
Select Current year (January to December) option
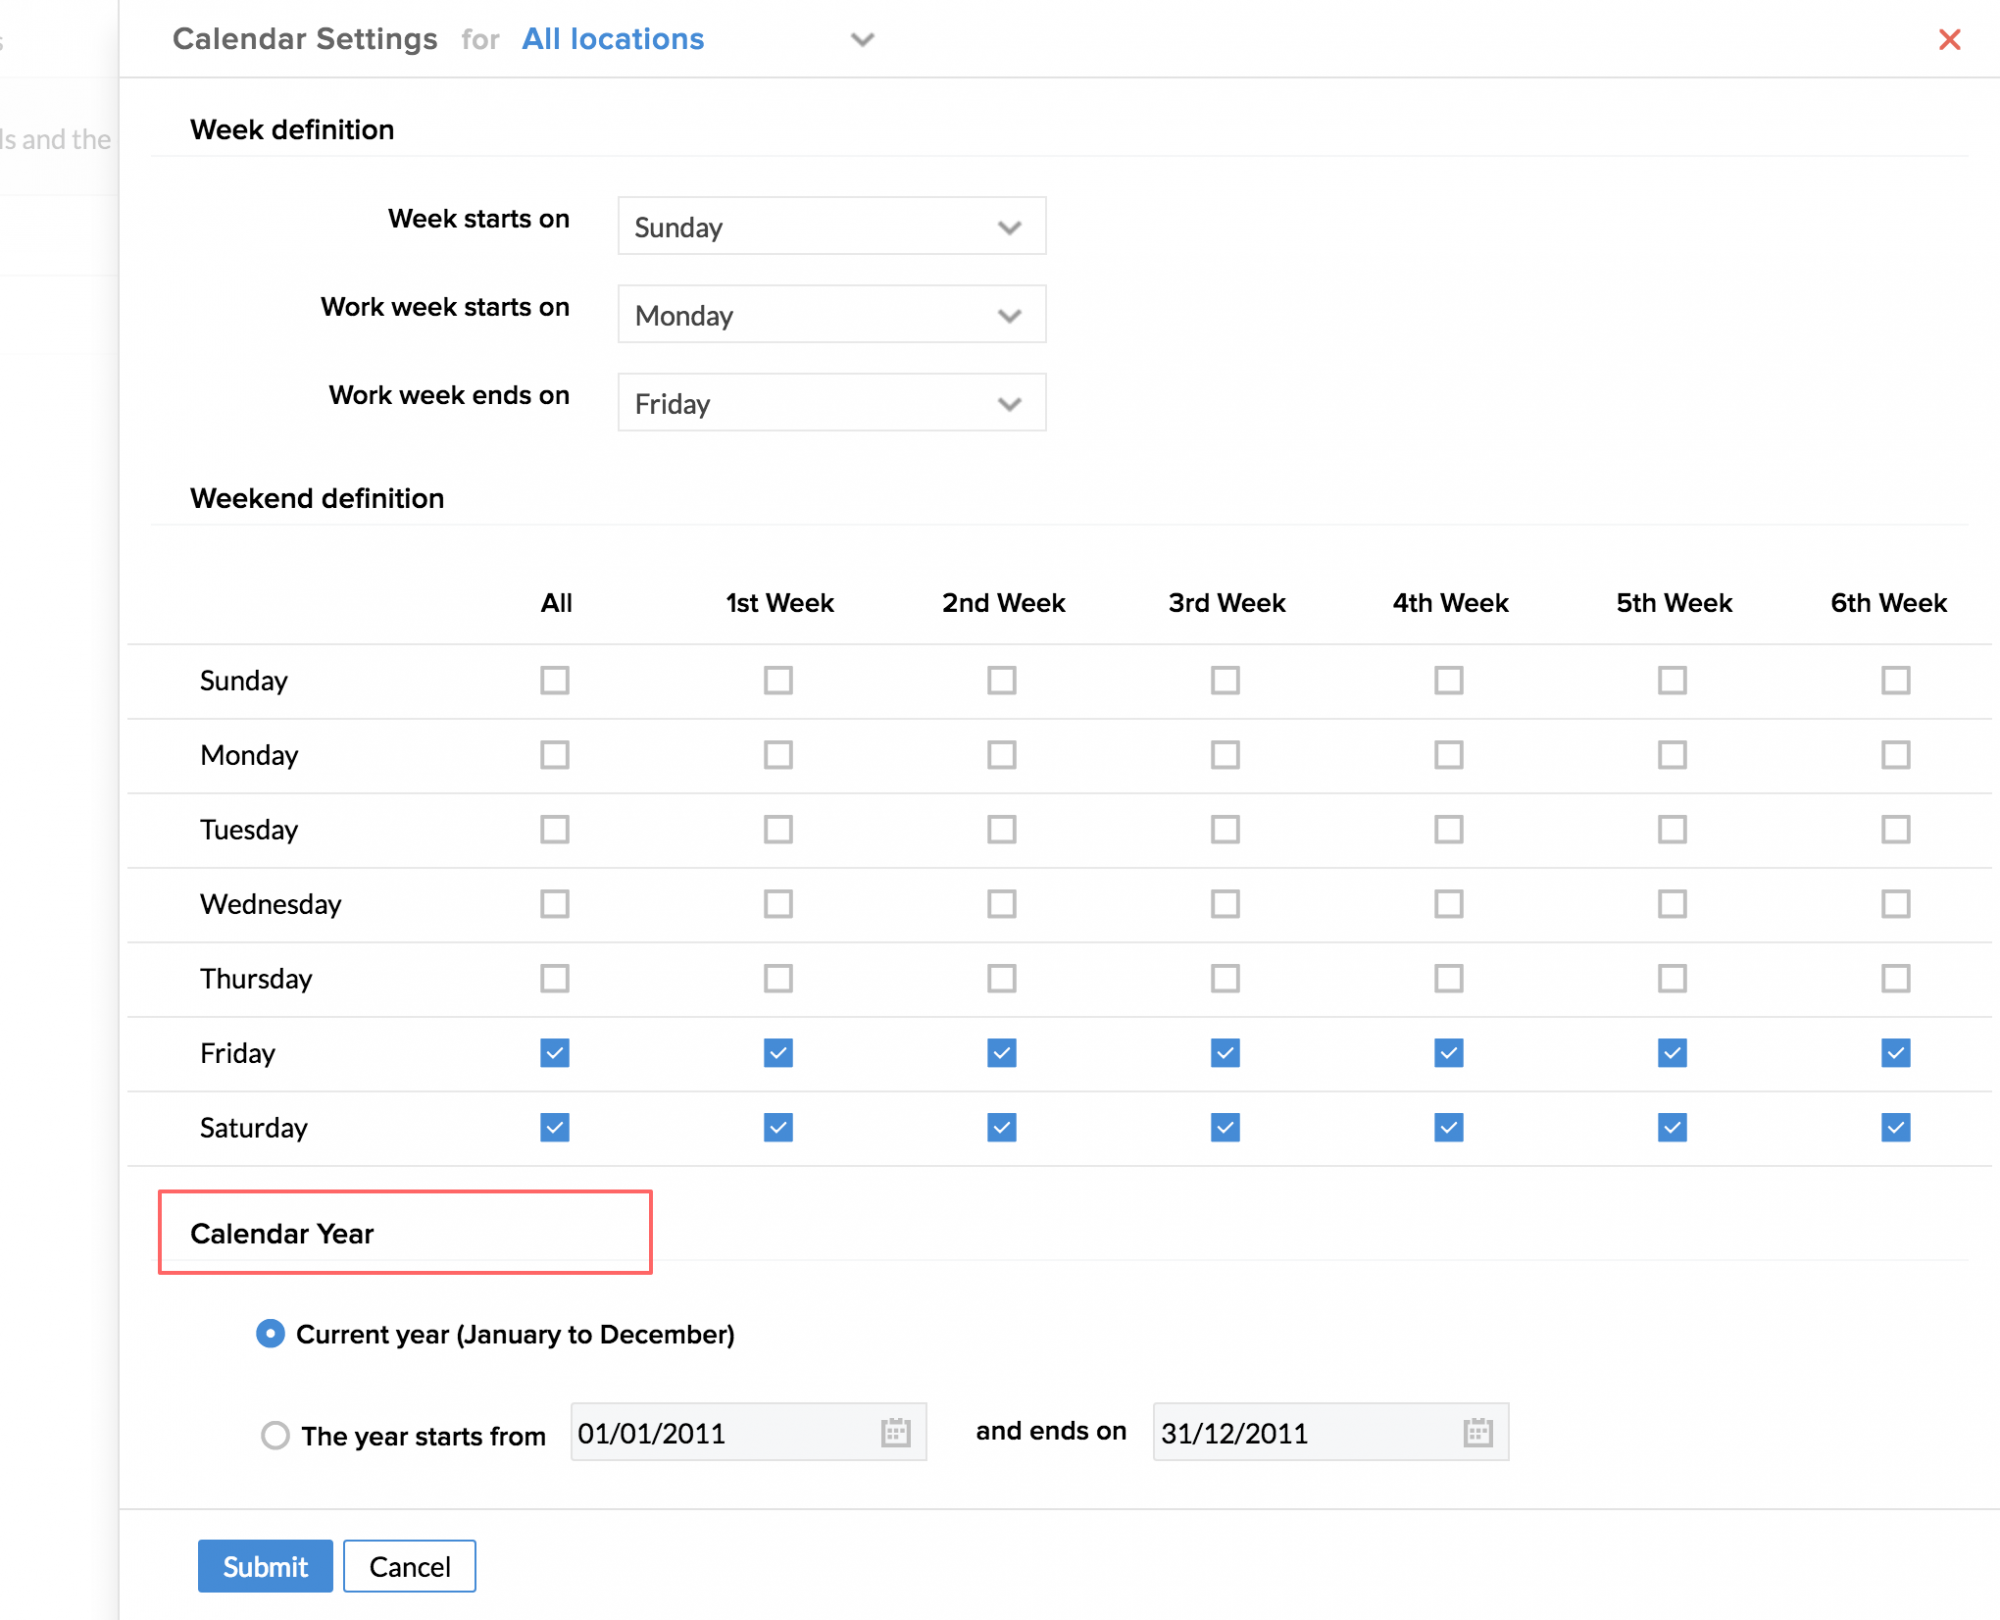271,1334
